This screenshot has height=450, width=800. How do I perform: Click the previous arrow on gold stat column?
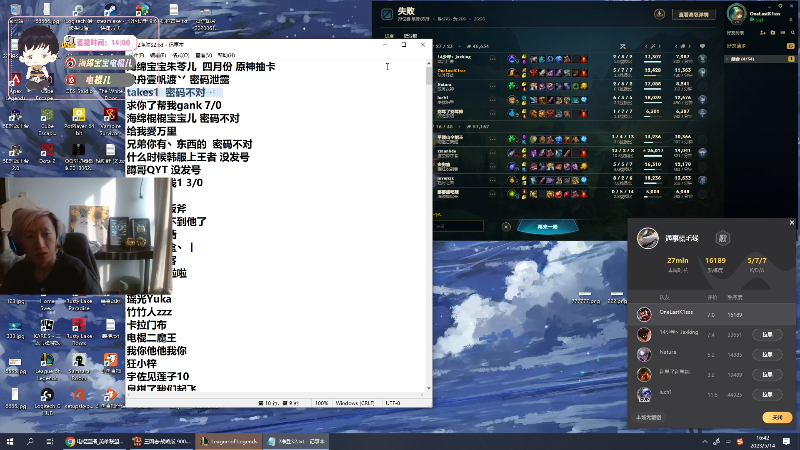pyautogui.click(x=676, y=46)
